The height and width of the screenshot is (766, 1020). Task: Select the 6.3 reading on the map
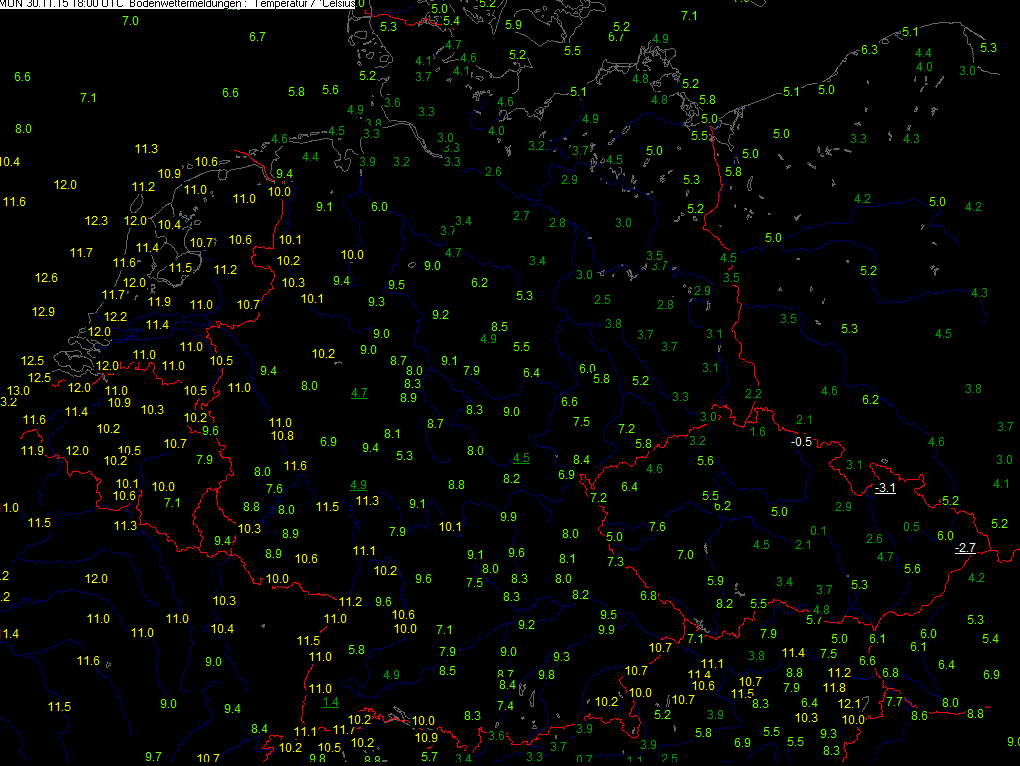(x=869, y=49)
